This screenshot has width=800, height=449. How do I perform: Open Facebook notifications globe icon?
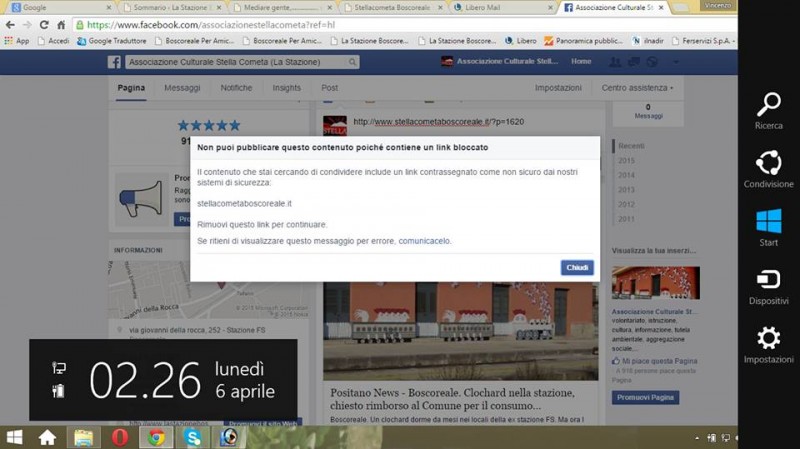point(652,62)
